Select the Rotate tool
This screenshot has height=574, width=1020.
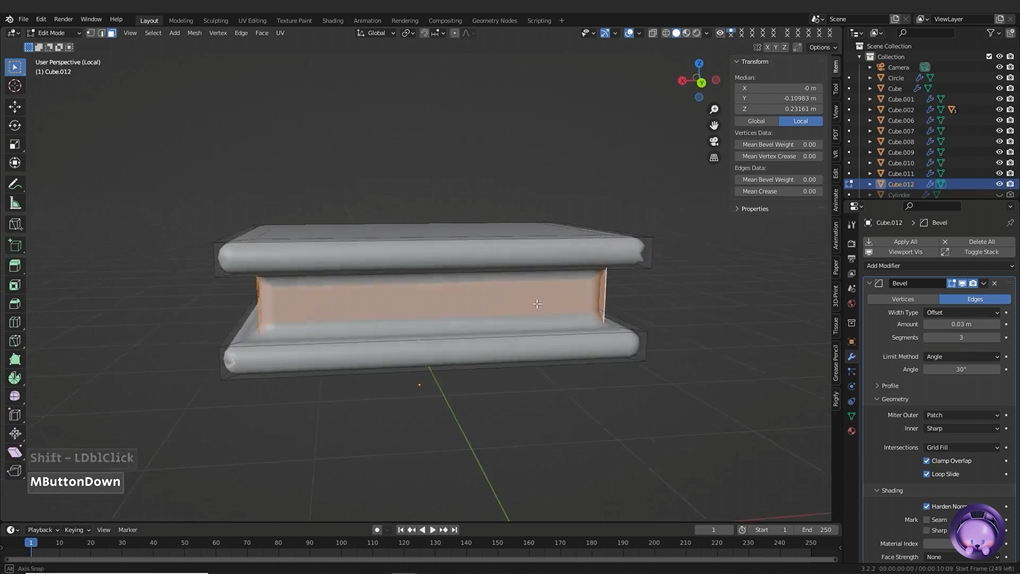tap(15, 126)
